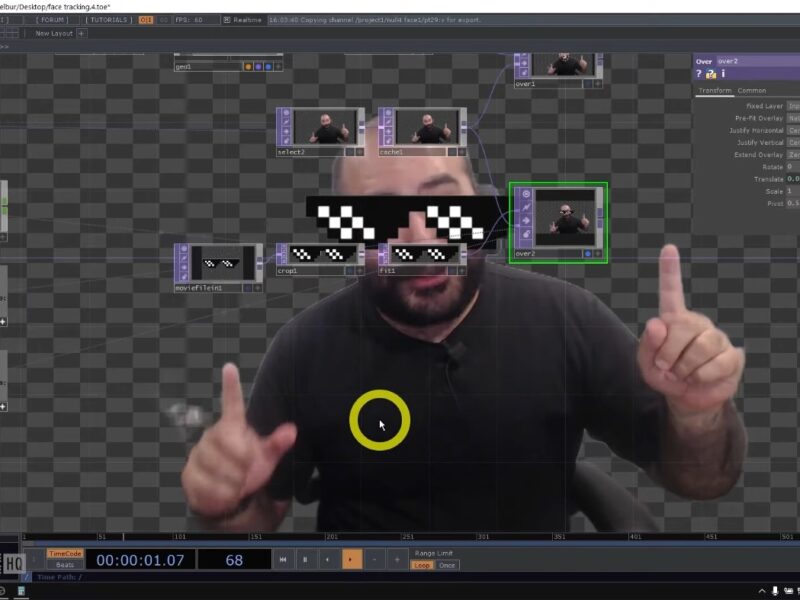
Task: Toggle the display flag on over1 node
Action: click(587, 84)
